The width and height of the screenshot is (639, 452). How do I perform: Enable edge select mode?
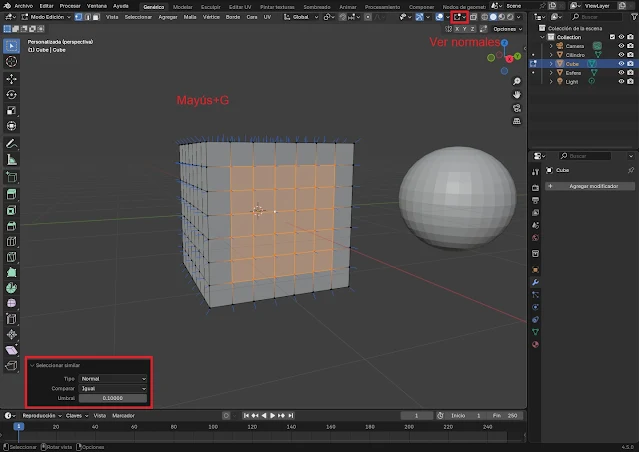(x=87, y=17)
